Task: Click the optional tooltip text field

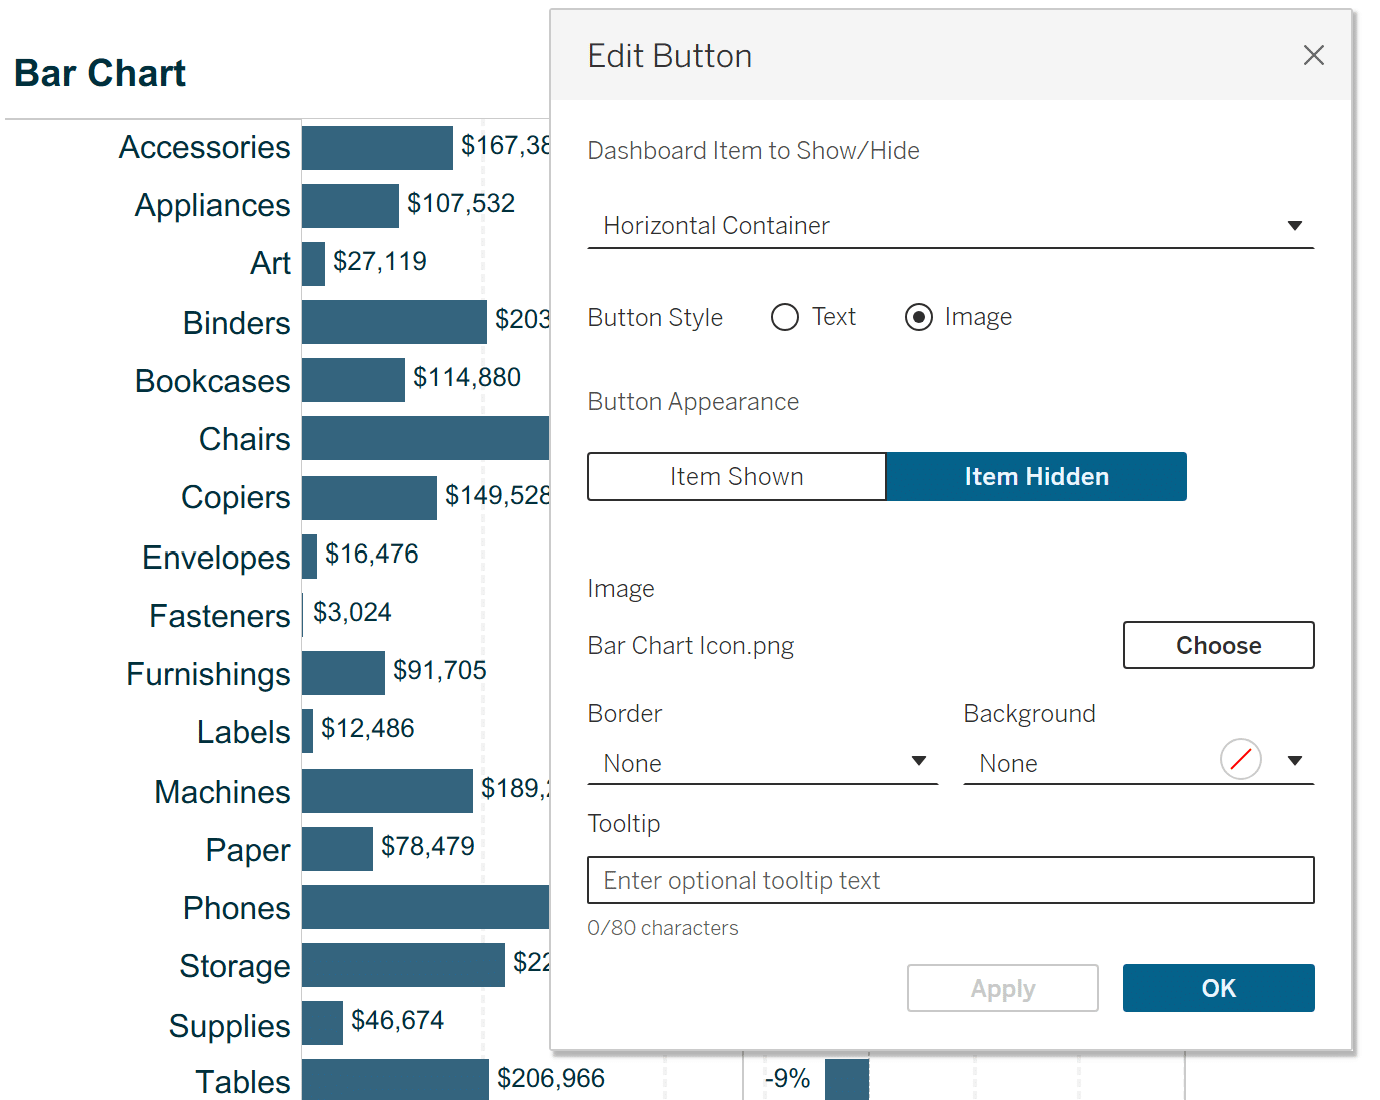Action: [x=950, y=880]
